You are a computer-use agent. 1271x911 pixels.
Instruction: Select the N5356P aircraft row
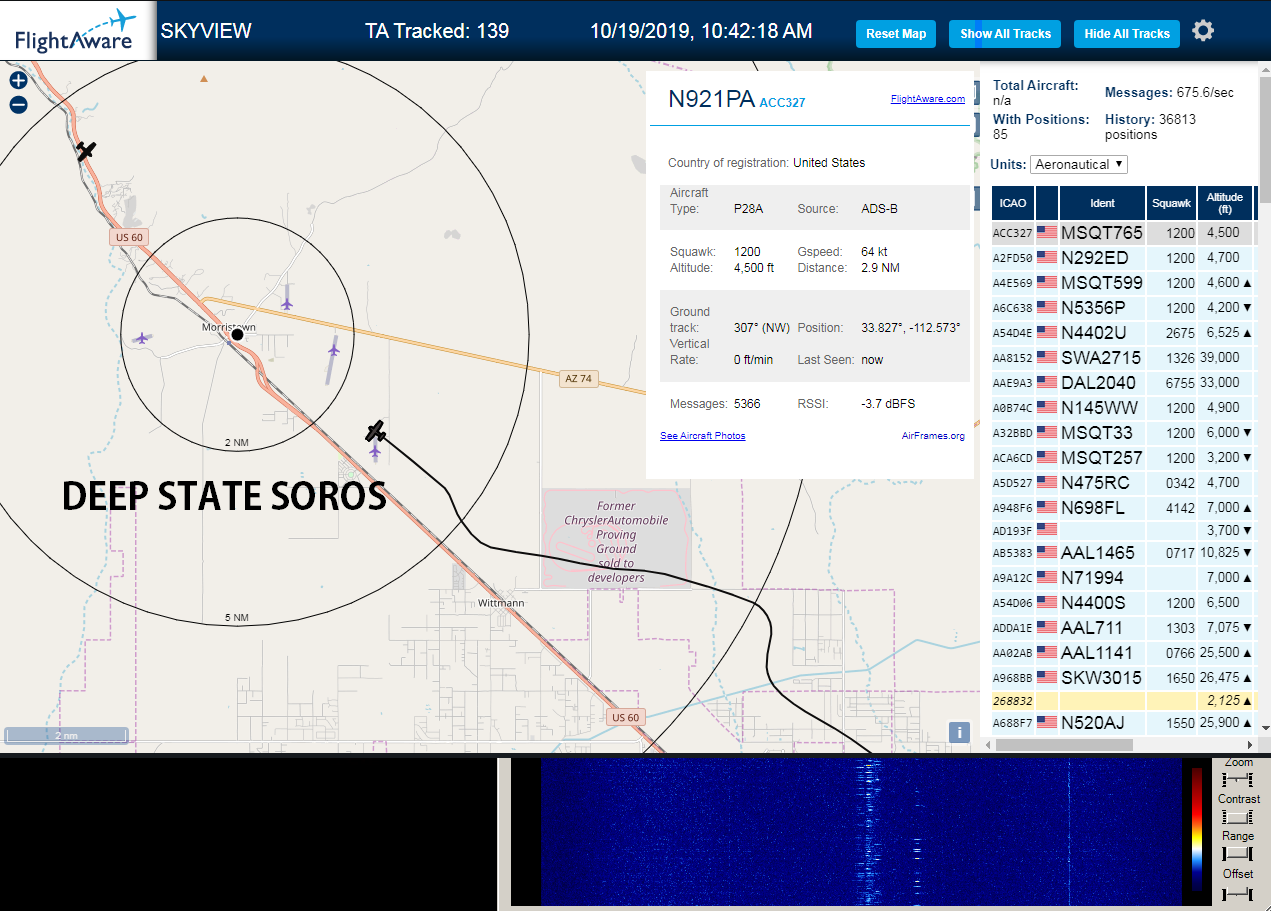click(1122, 308)
